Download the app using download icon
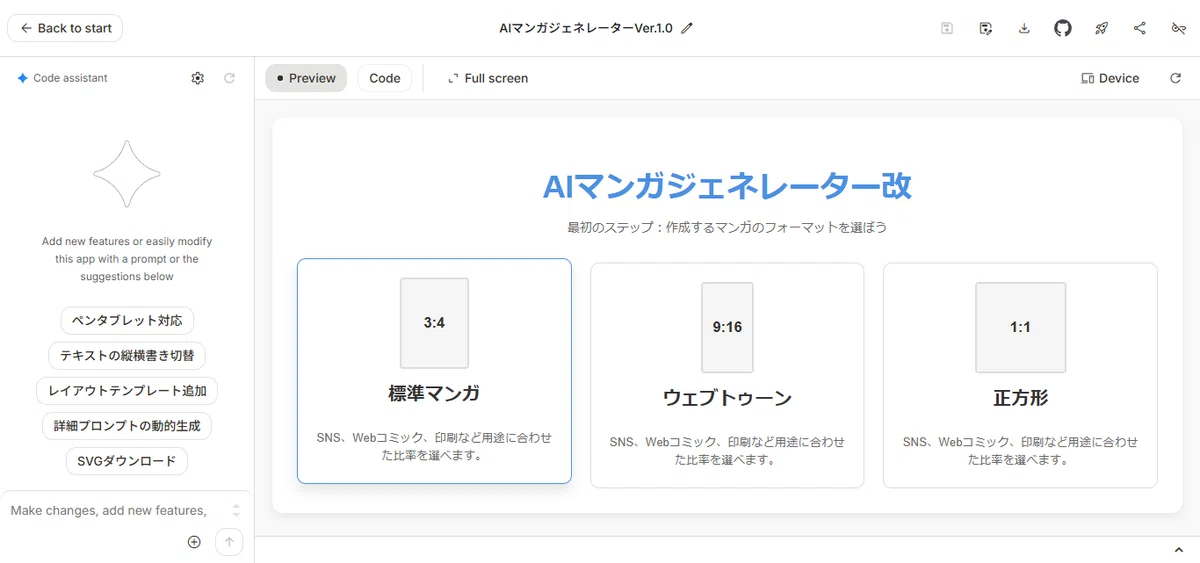Viewport: 1200px width, 563px height. [x=1024, y=28]
